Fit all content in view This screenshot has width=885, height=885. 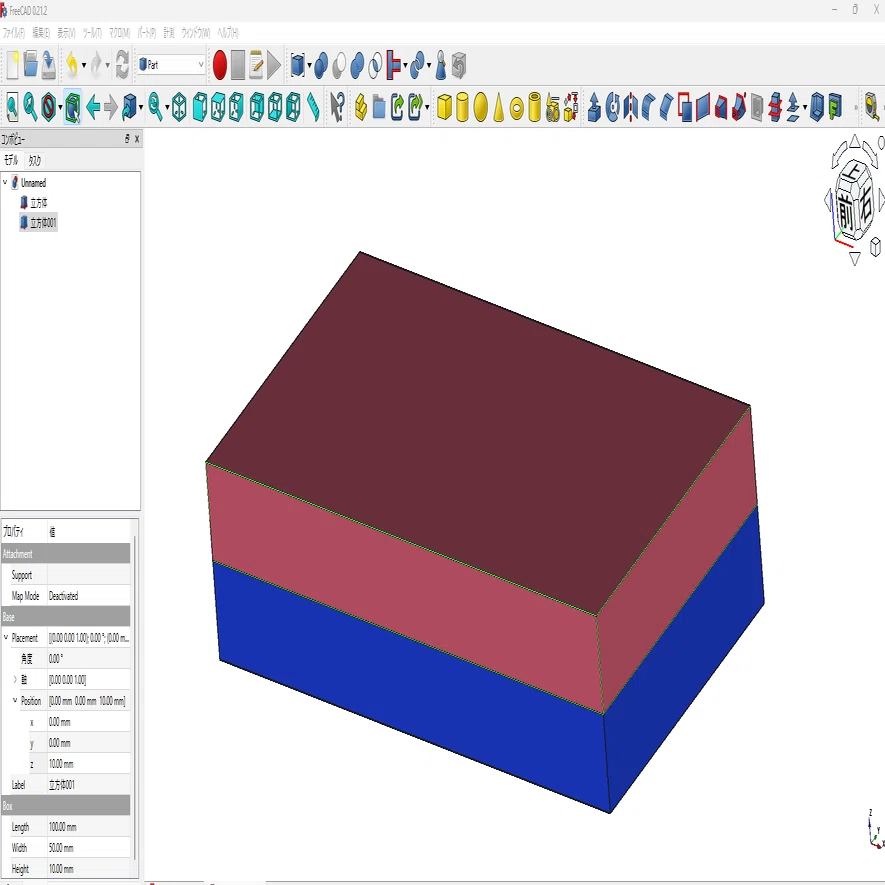pos(12,107)
